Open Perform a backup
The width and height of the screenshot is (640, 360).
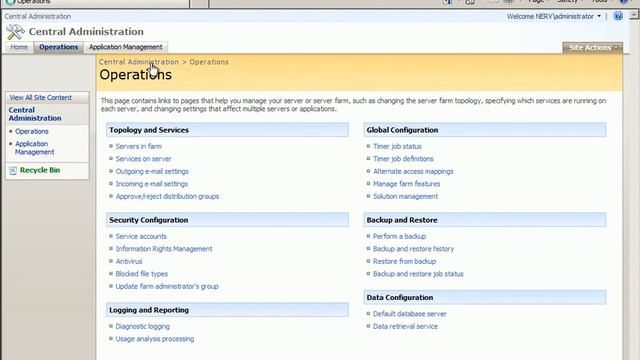[399, 236]
